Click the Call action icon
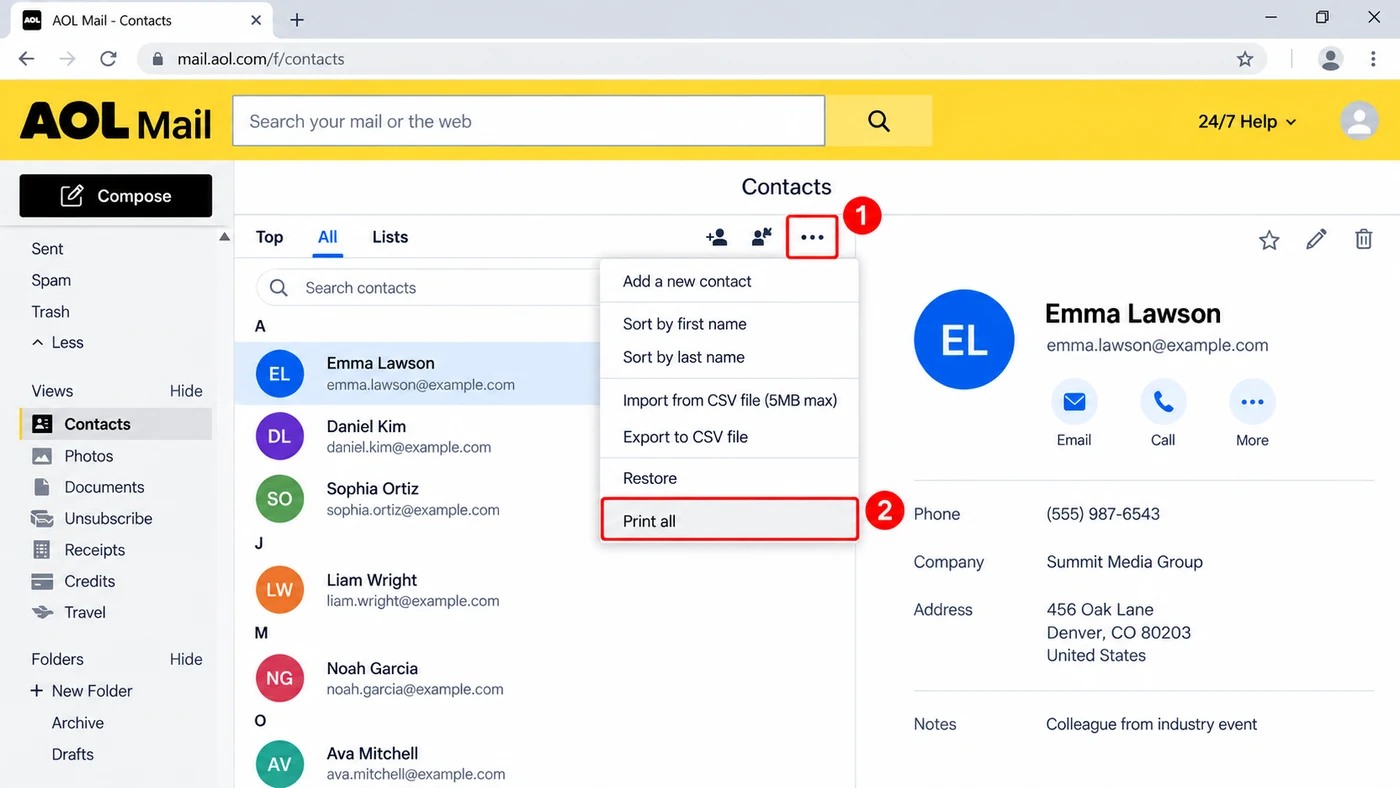1400x788 pixels. point(1163,402)
